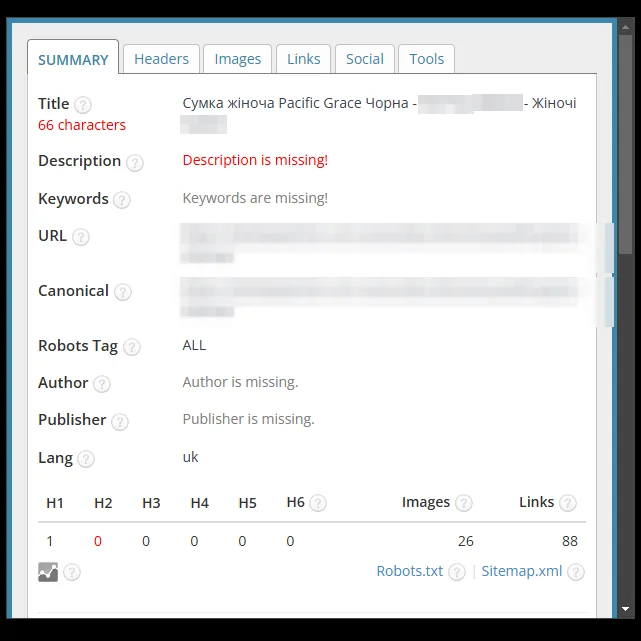Click the help icon beside Canonical
This screenshot has width=641, height=641.
pos(123,292)
